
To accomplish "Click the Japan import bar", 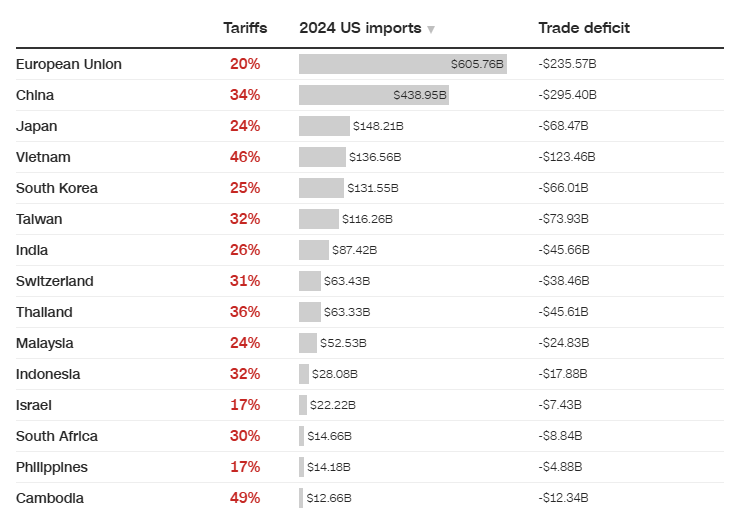I will click(324, 126).
